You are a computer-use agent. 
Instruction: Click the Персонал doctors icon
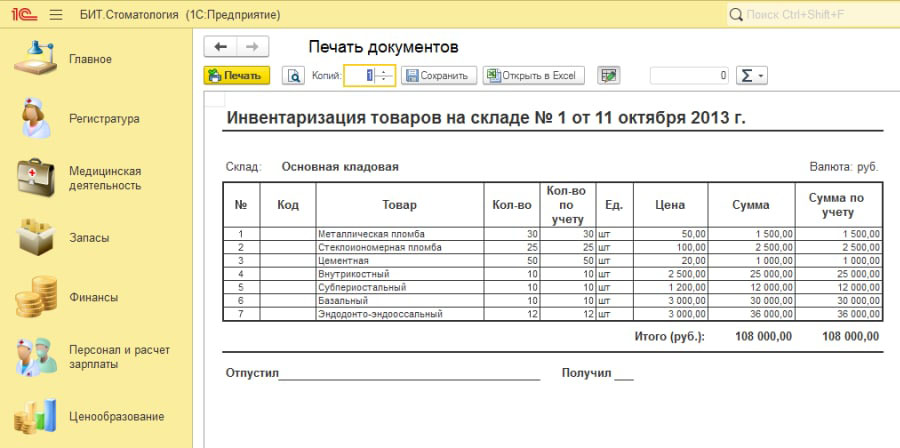point(36,357)
